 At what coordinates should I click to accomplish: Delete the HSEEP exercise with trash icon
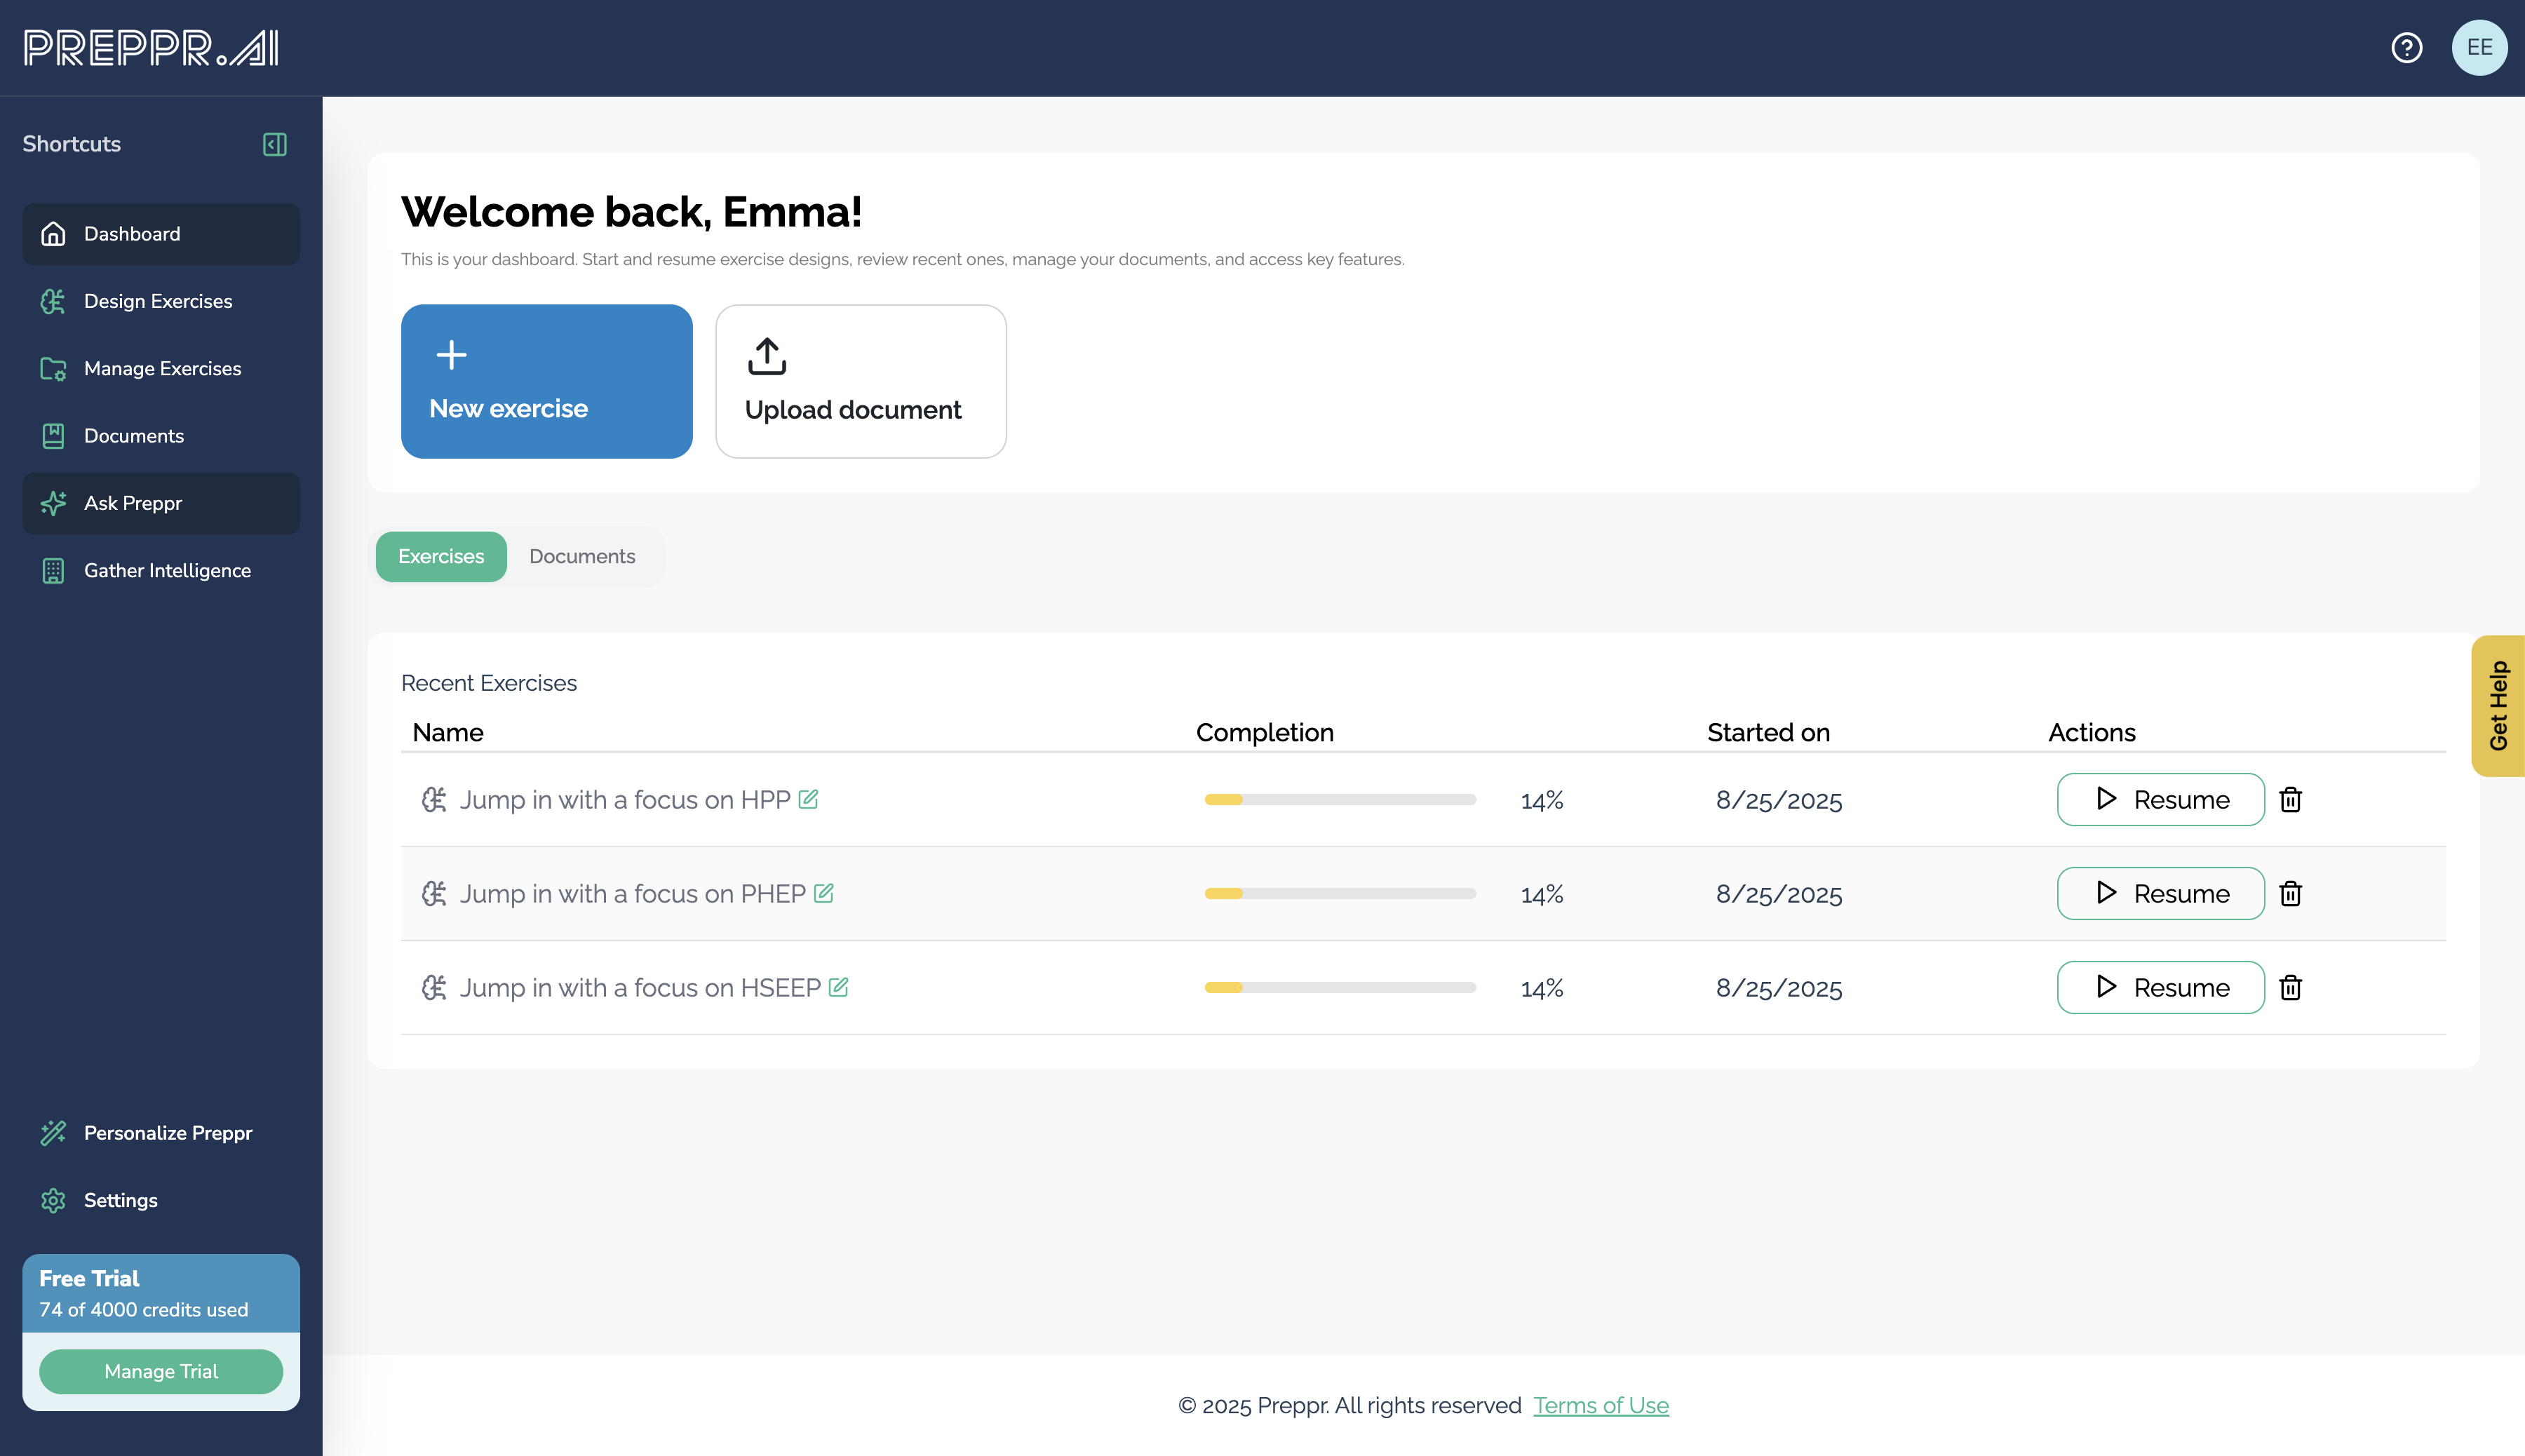tap(2290, 987)
